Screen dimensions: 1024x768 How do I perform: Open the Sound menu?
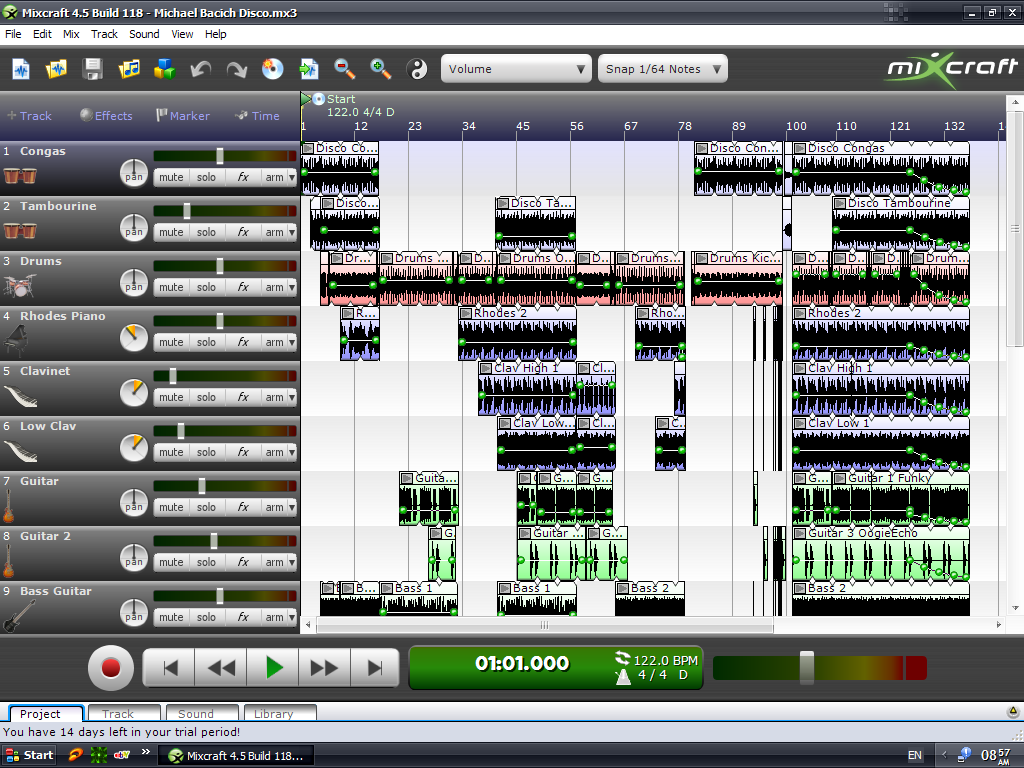[144, 34]
